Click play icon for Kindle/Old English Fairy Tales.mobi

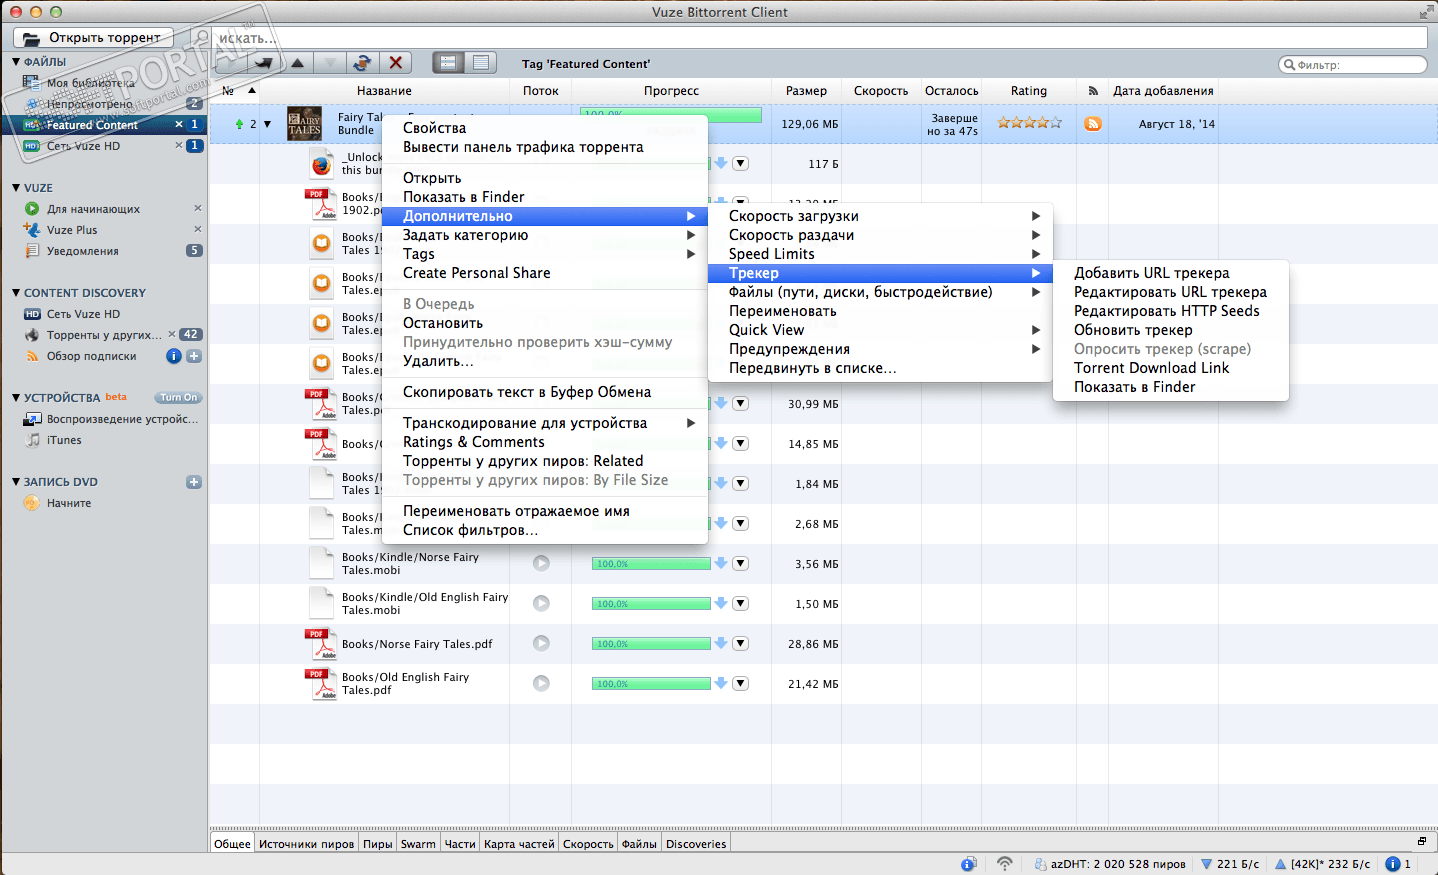(x=541, y=604)
